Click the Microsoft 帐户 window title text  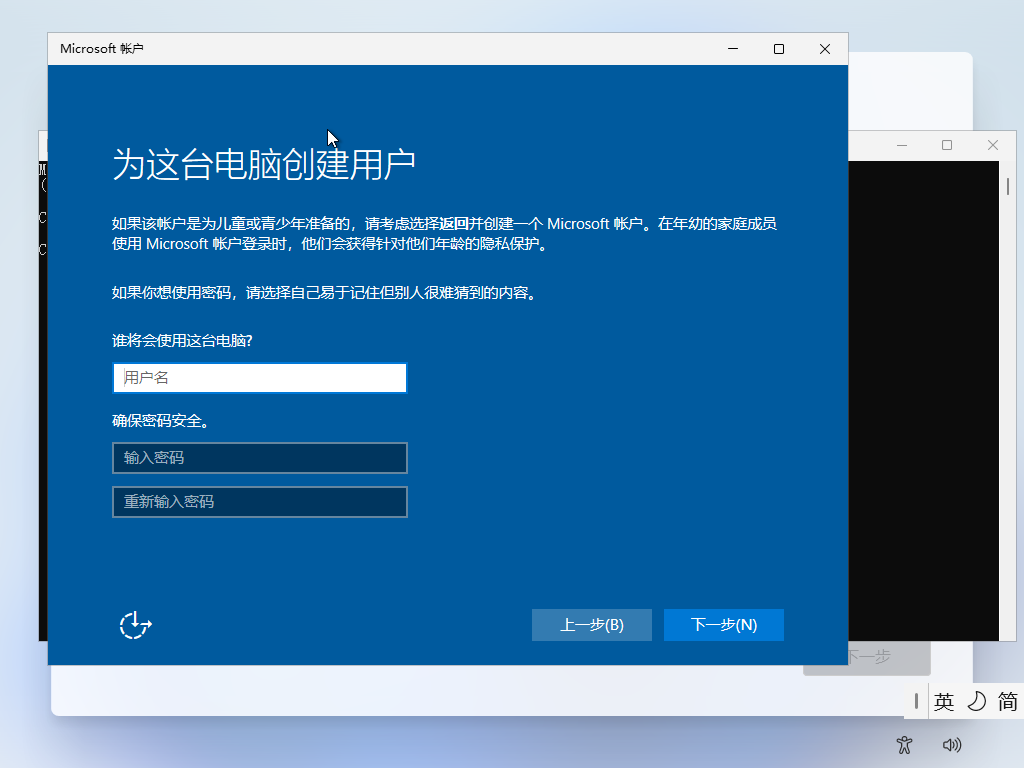102,49
